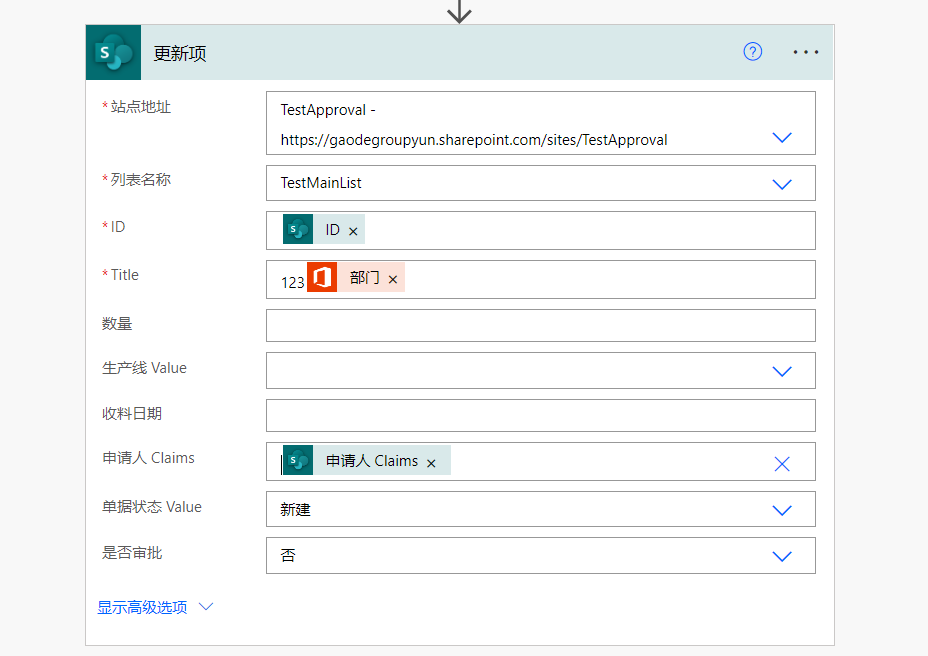Remove the ID dynamic content token
Image resolution: width=928 pixels, height=656 pixels.
coord(353,231)
